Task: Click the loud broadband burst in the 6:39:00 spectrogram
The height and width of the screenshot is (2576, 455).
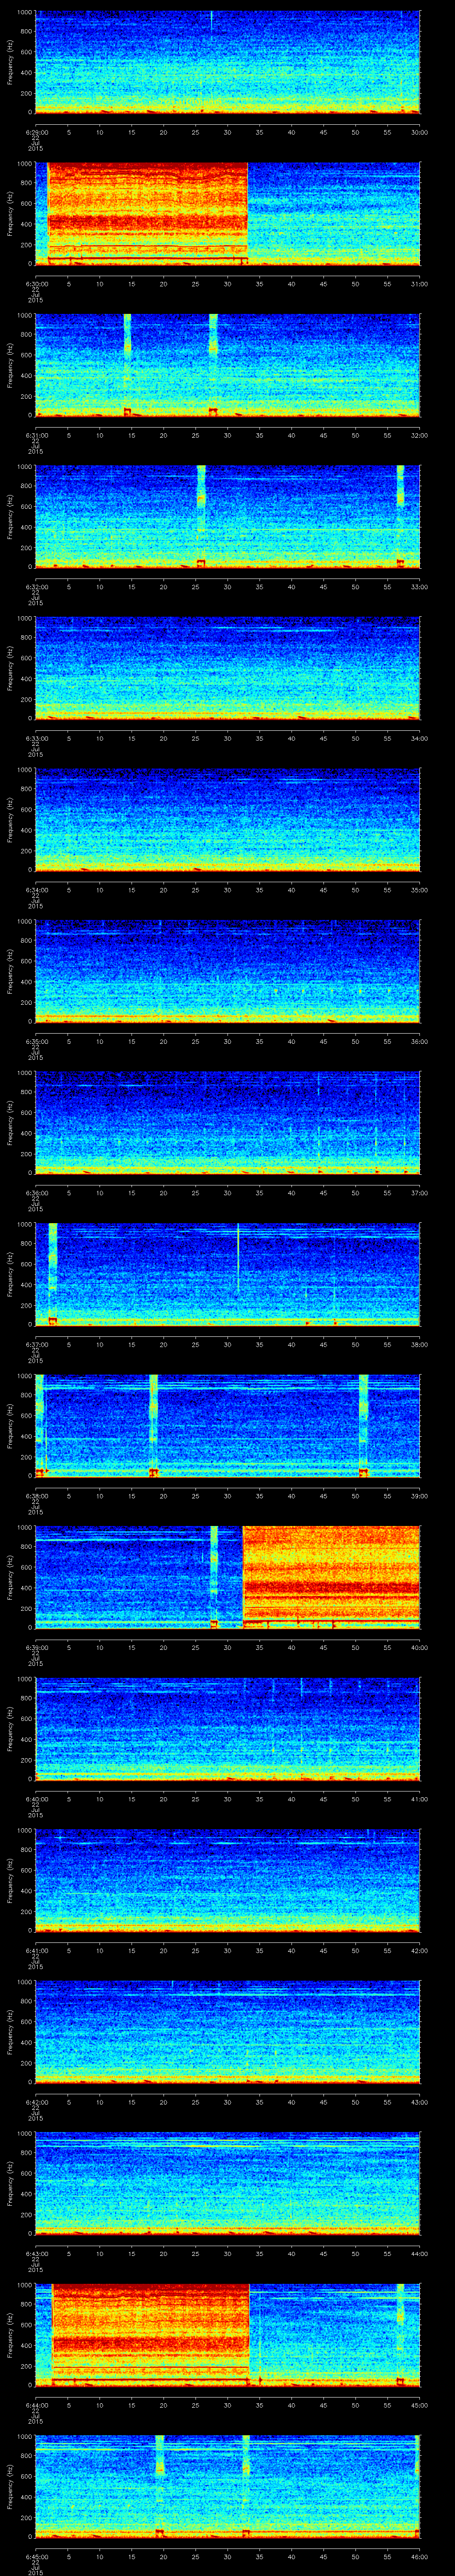Action: click(331, 1577)
